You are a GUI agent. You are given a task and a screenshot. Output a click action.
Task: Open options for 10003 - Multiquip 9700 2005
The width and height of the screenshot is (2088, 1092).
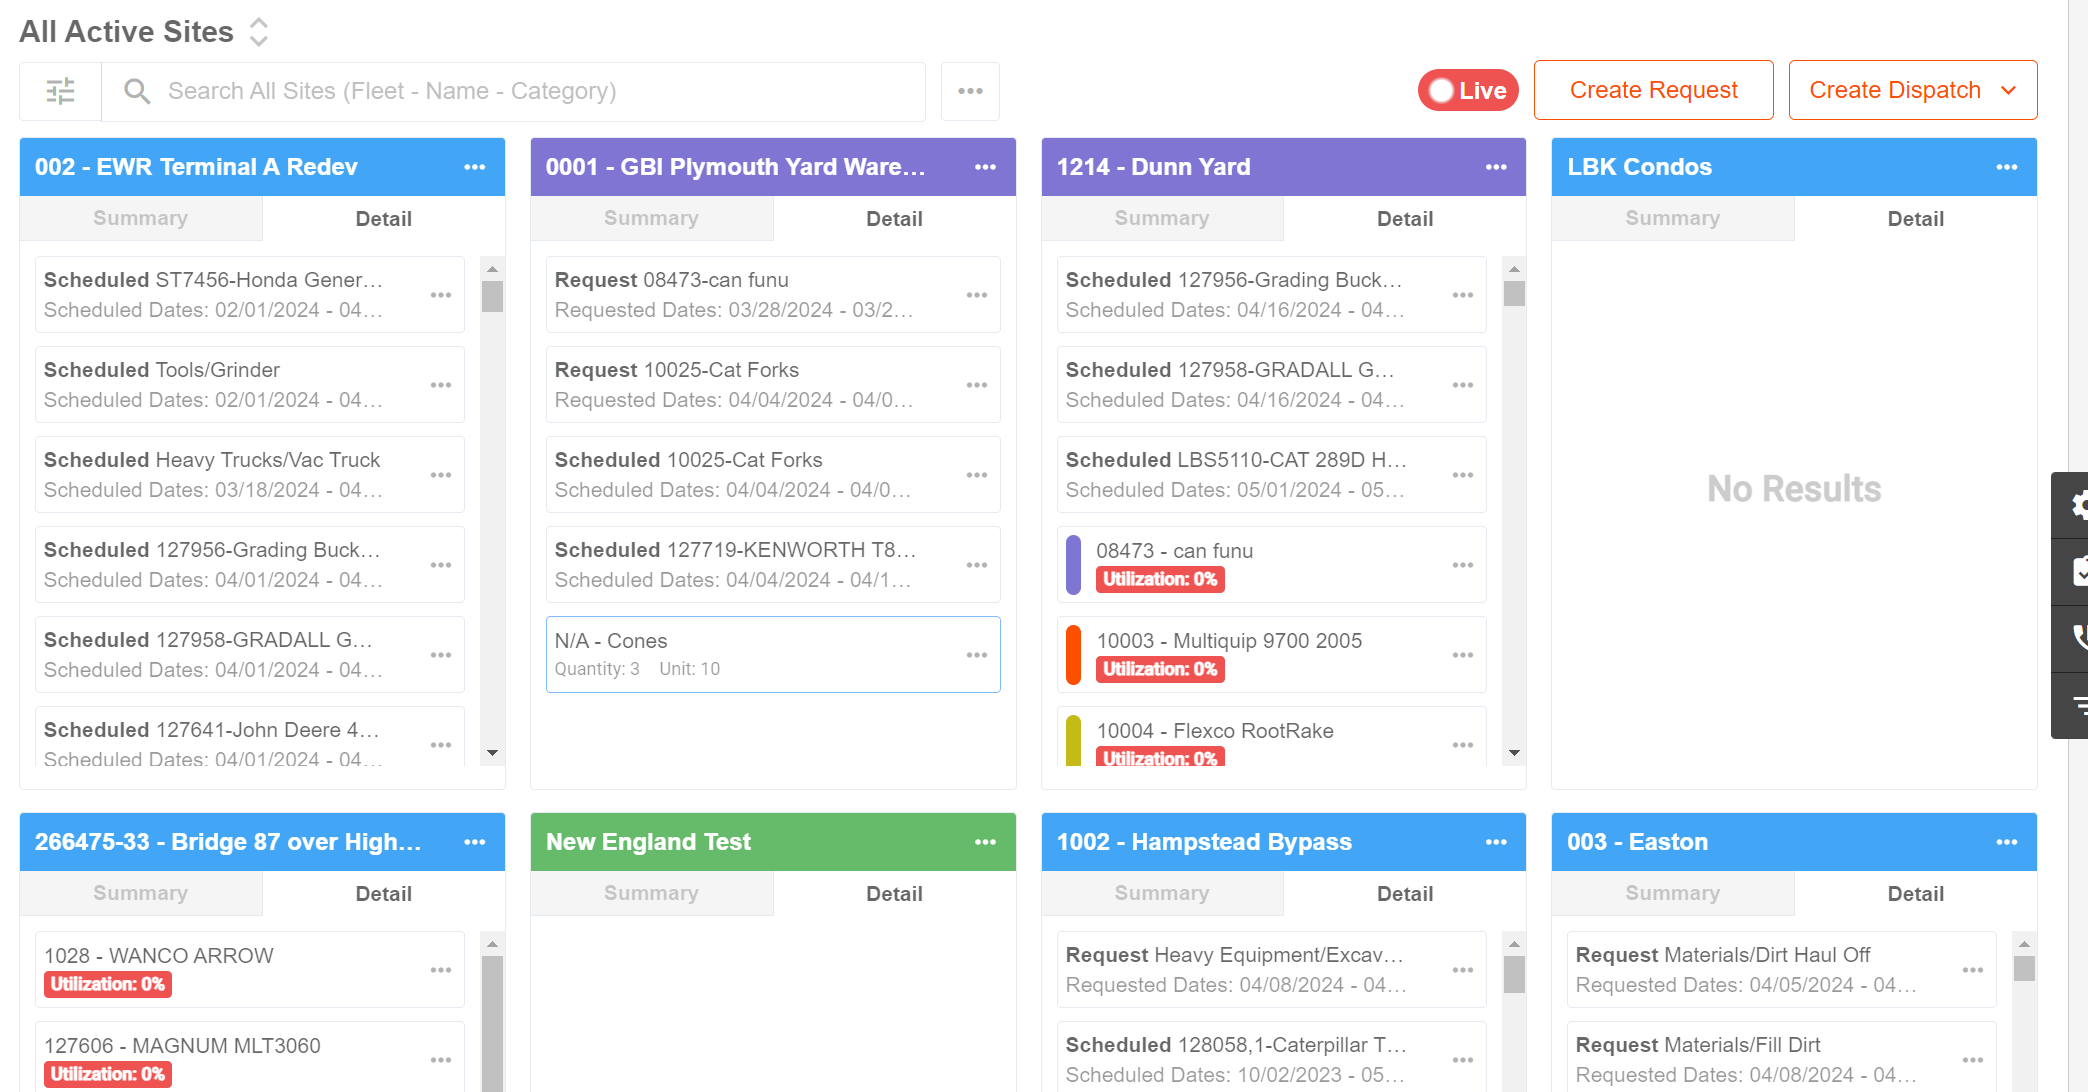coord(1463,655)
